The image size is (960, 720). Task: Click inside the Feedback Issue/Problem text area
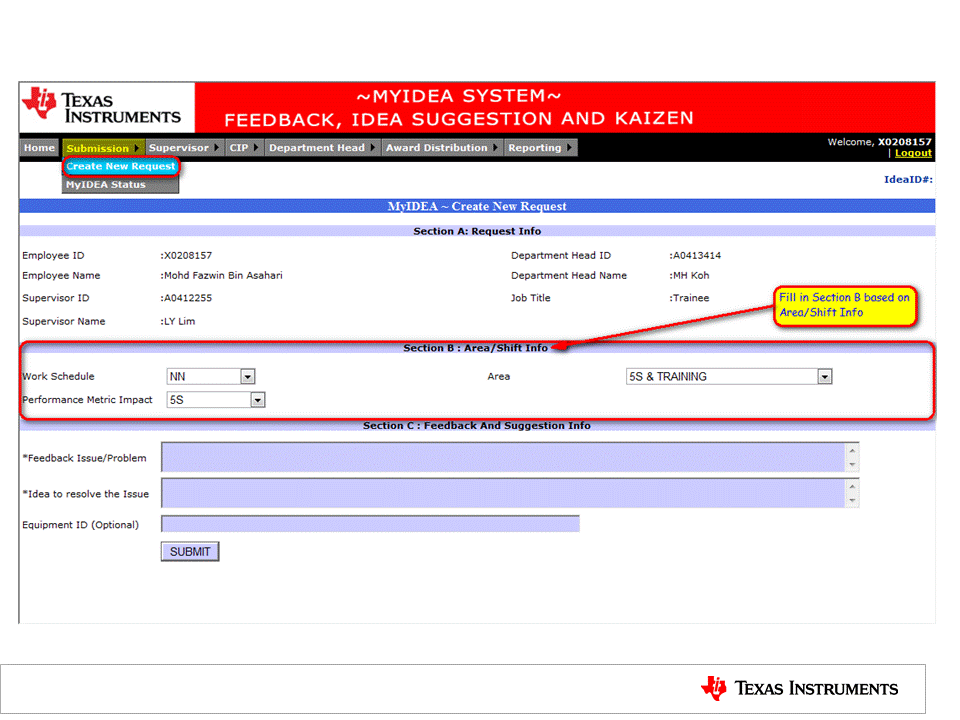[x=503, y=457]
